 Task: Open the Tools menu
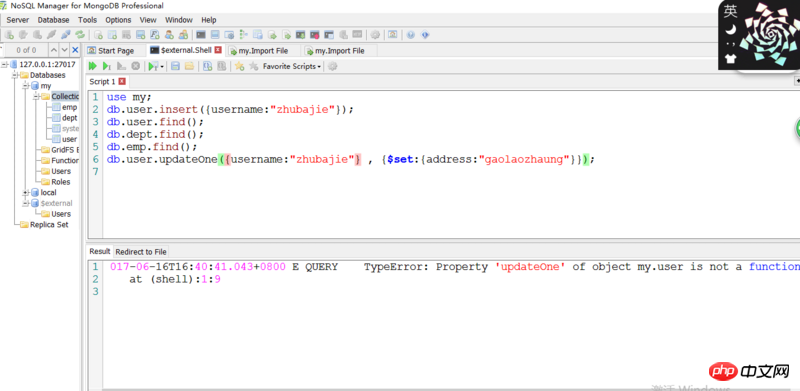(x=87, y=20)
